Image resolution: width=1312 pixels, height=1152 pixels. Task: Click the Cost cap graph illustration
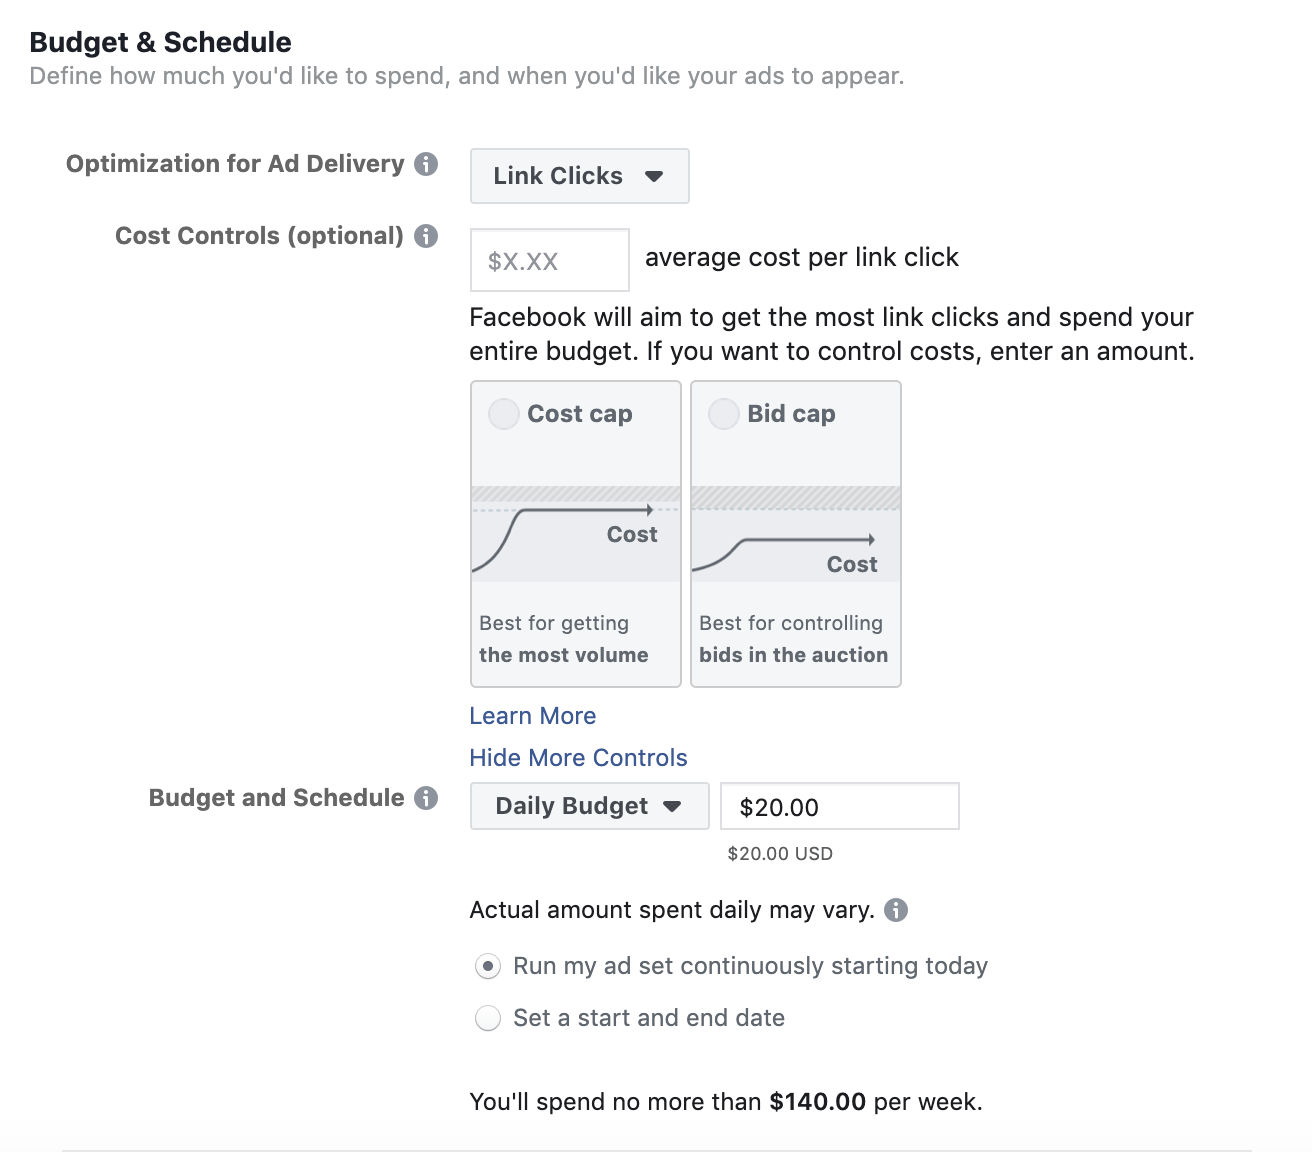click(x=576, y=534)
